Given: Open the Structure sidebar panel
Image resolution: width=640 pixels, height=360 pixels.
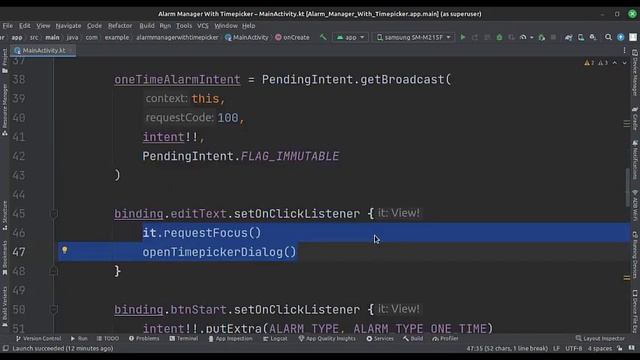Looking at the screenshot, I should (4, 215).
